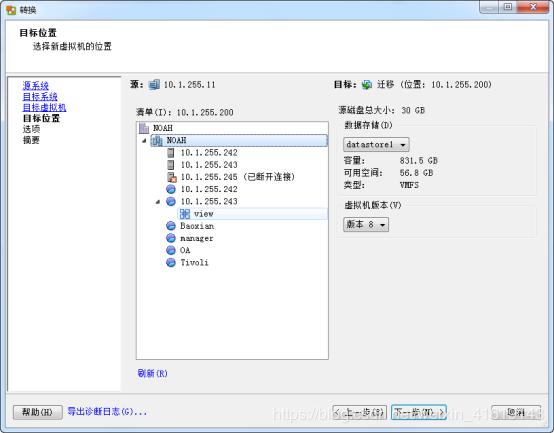The image size is (554, 433).
Task: Open the 版本 8 virtual machine version dropdown
Action: point(366,225)
